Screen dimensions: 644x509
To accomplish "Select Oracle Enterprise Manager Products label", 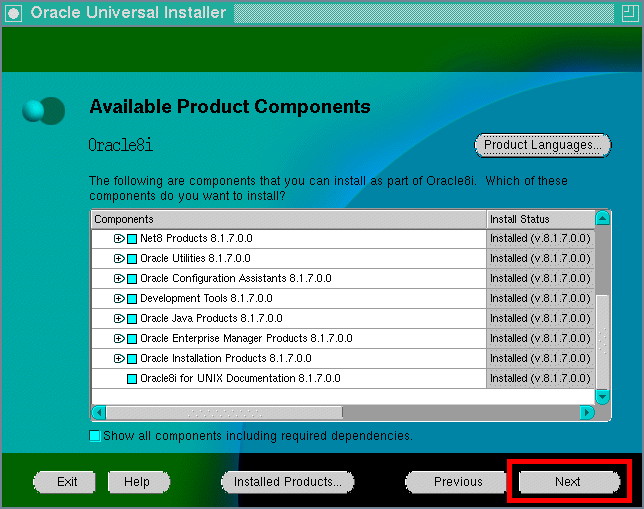I will 246,339.
